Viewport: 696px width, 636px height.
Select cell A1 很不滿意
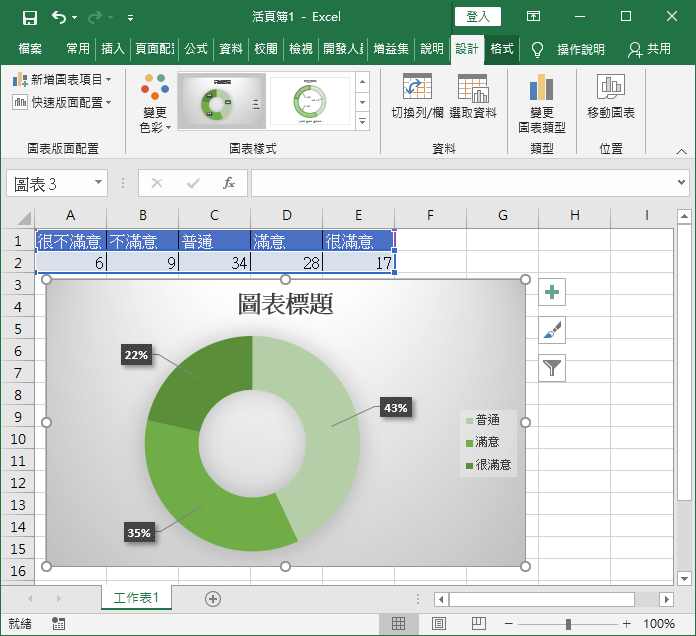pos(71,241)
